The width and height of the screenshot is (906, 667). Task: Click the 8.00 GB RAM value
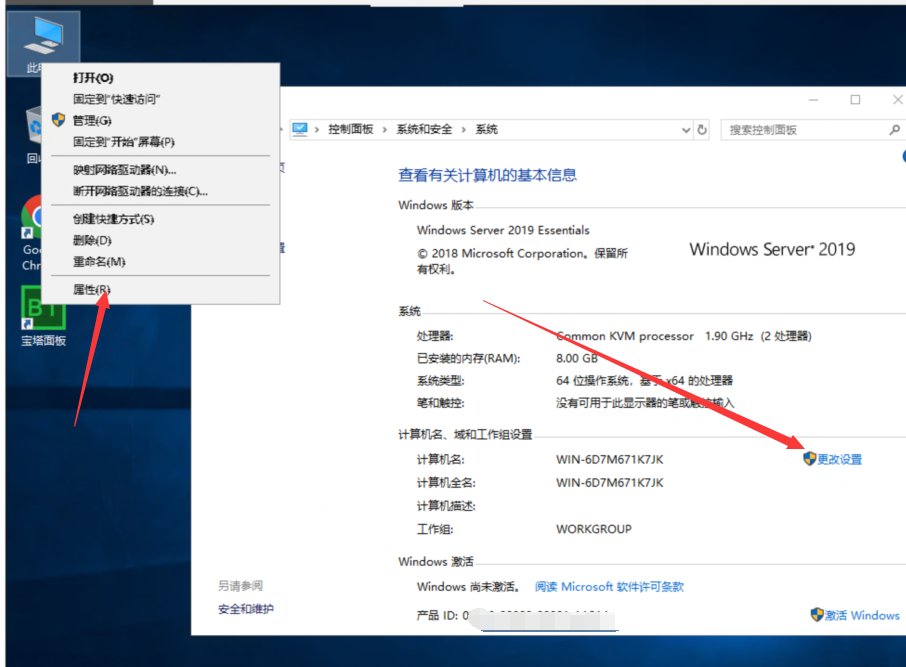click(577, 358)
